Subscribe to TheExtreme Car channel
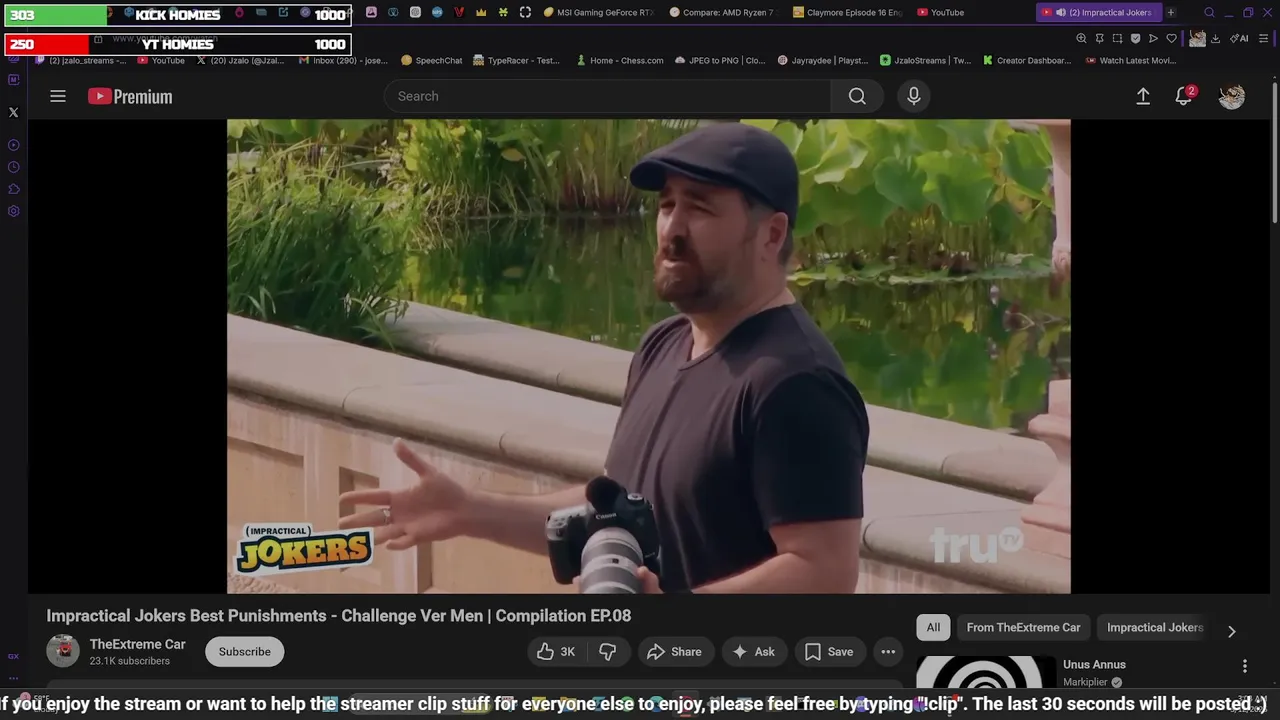Screen dimensions: 1280x720 pyautogui.click(x=245, y=652)
